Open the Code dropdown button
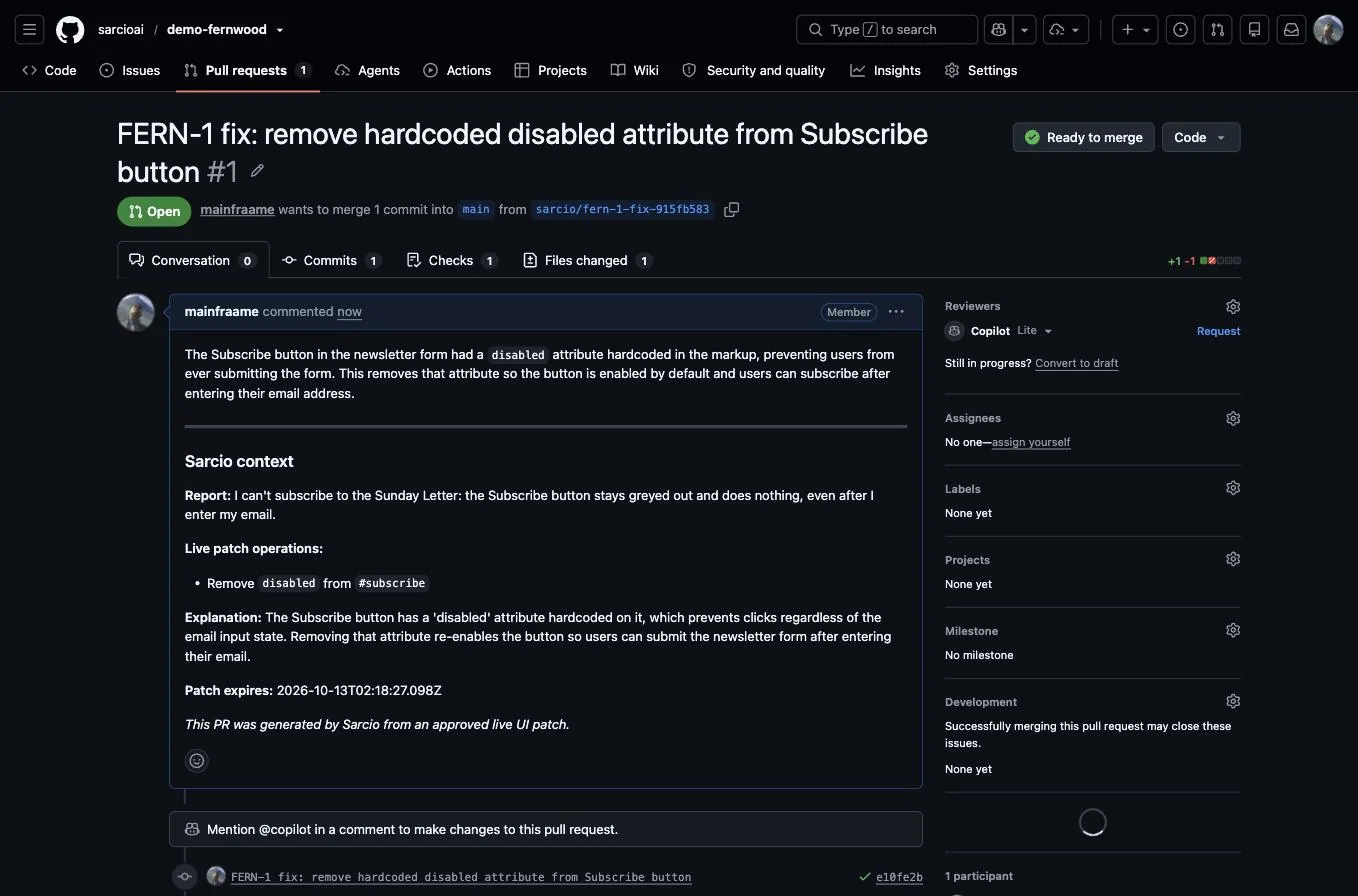This screenshot has height=896, width=1358. pos(1201,137)
